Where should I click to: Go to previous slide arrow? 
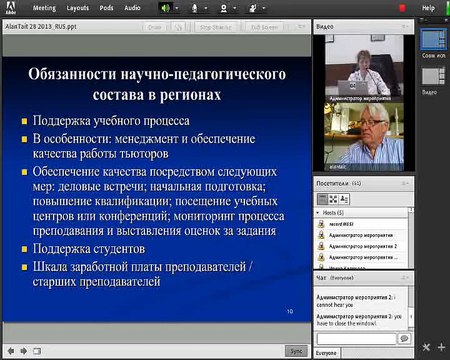[x=11, y=351]
